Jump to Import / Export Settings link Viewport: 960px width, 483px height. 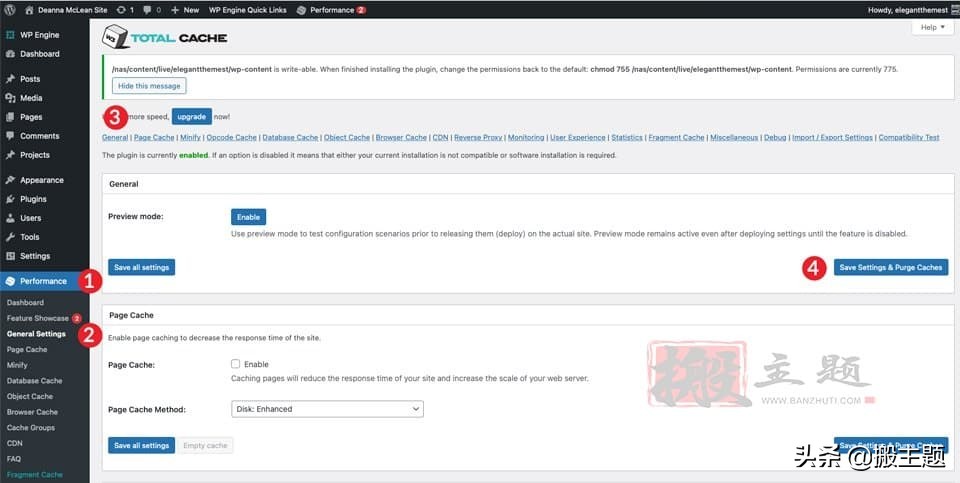pos(833,137)
